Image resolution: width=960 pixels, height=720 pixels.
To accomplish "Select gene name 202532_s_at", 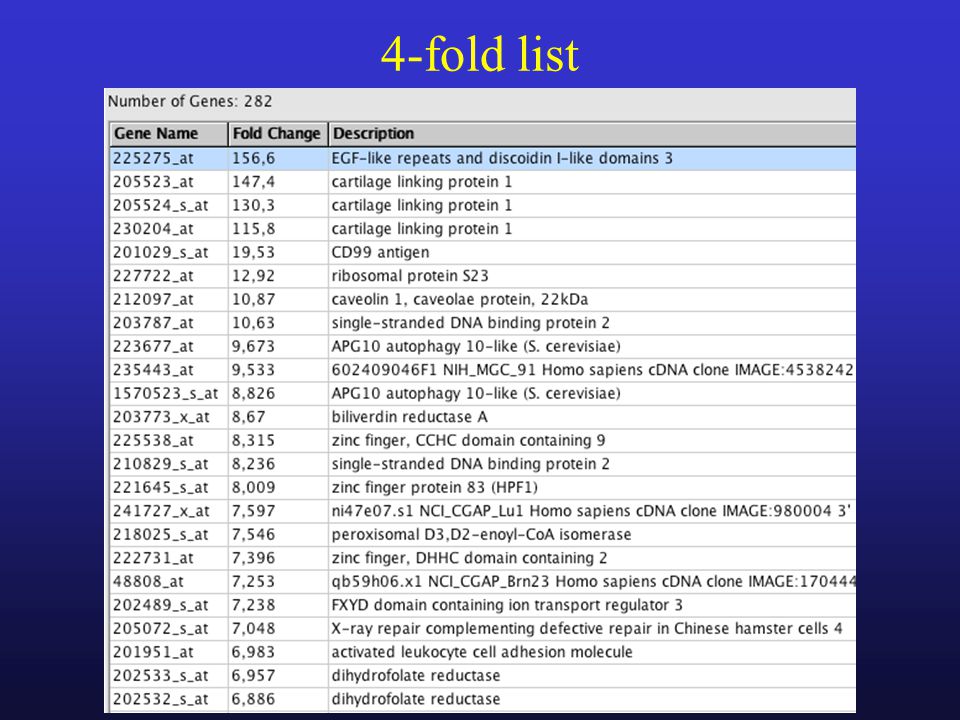I will (x=160, y=699).
